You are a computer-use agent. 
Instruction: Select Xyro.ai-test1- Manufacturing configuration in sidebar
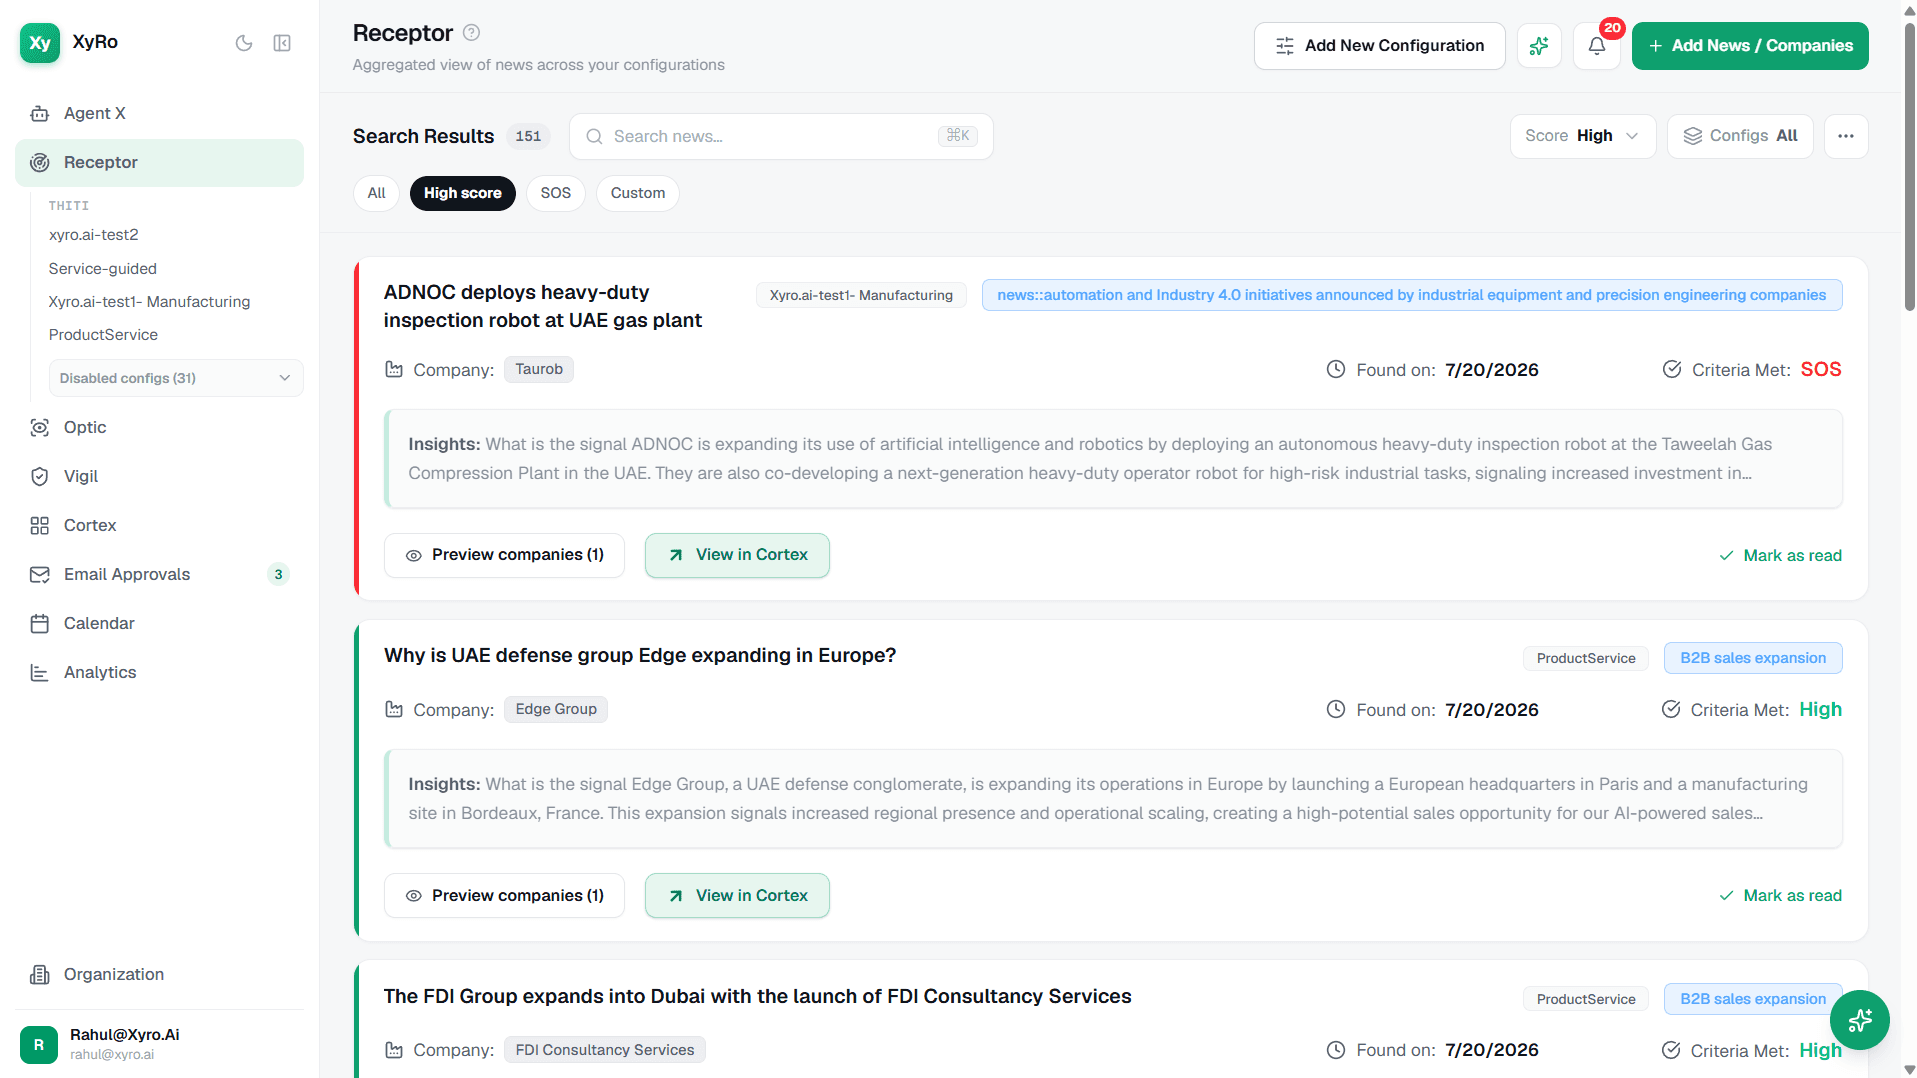(x=150, y=301)
